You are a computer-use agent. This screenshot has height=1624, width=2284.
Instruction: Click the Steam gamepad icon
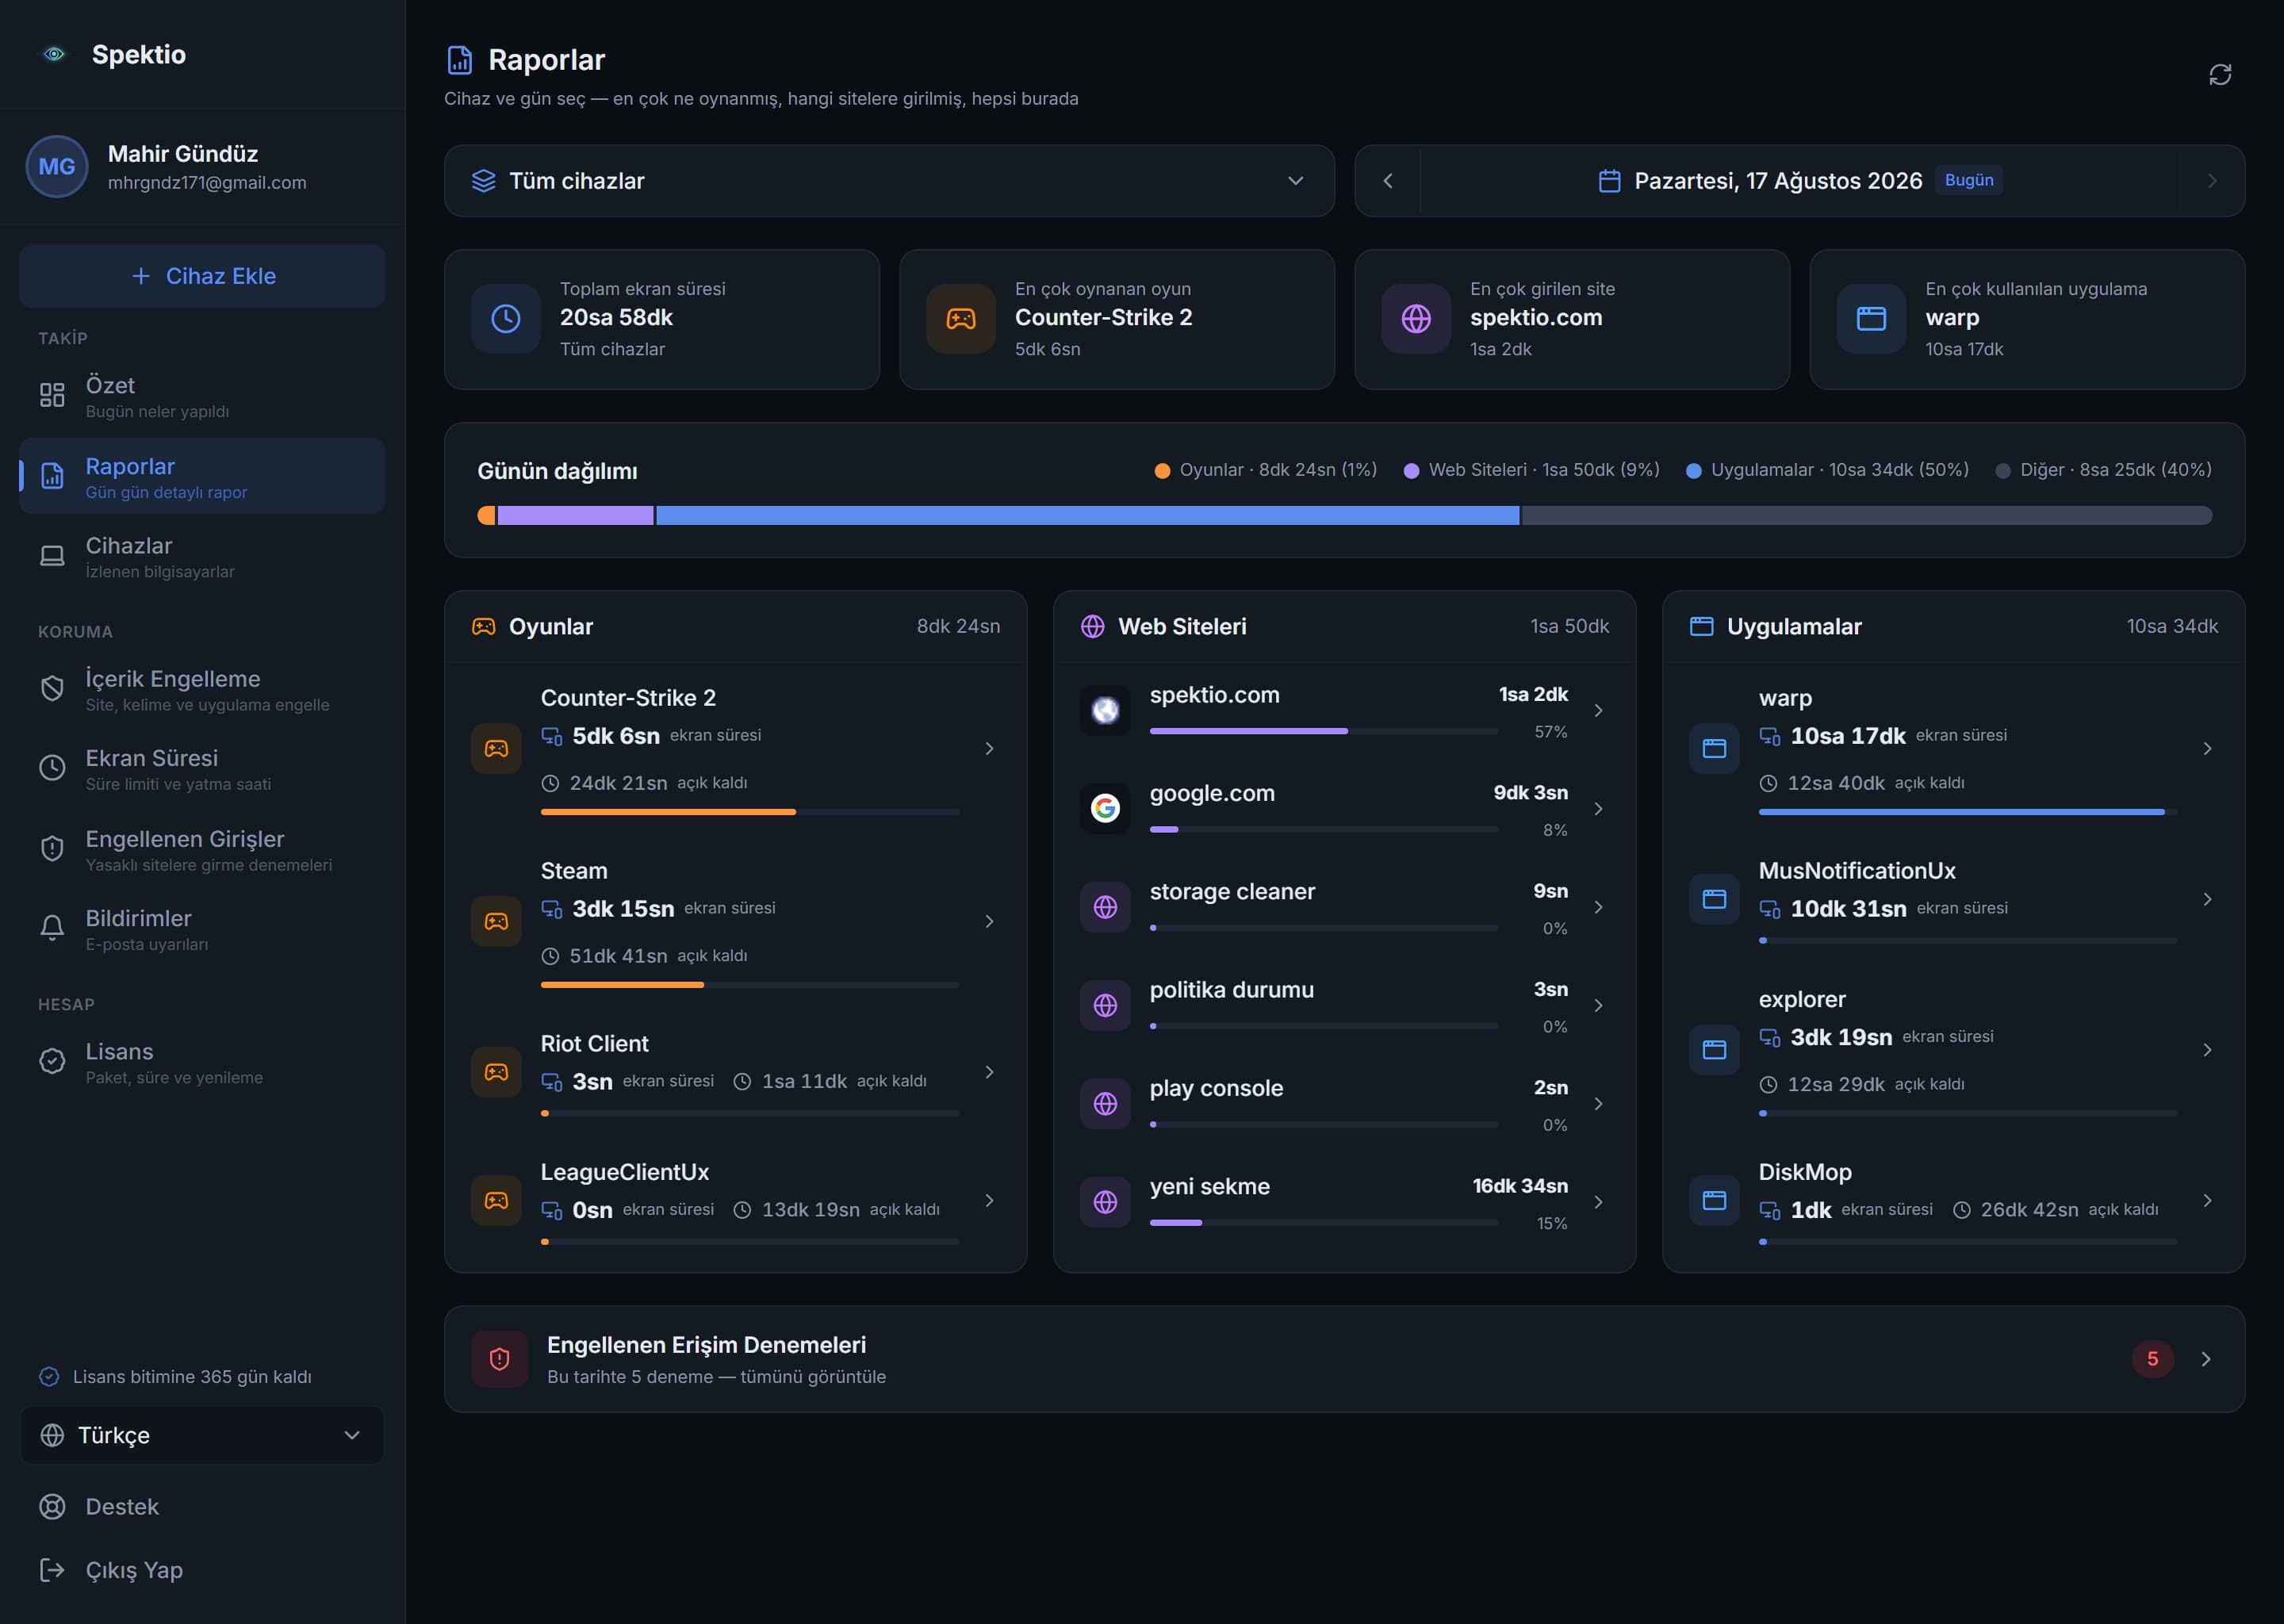pos(496,921)
